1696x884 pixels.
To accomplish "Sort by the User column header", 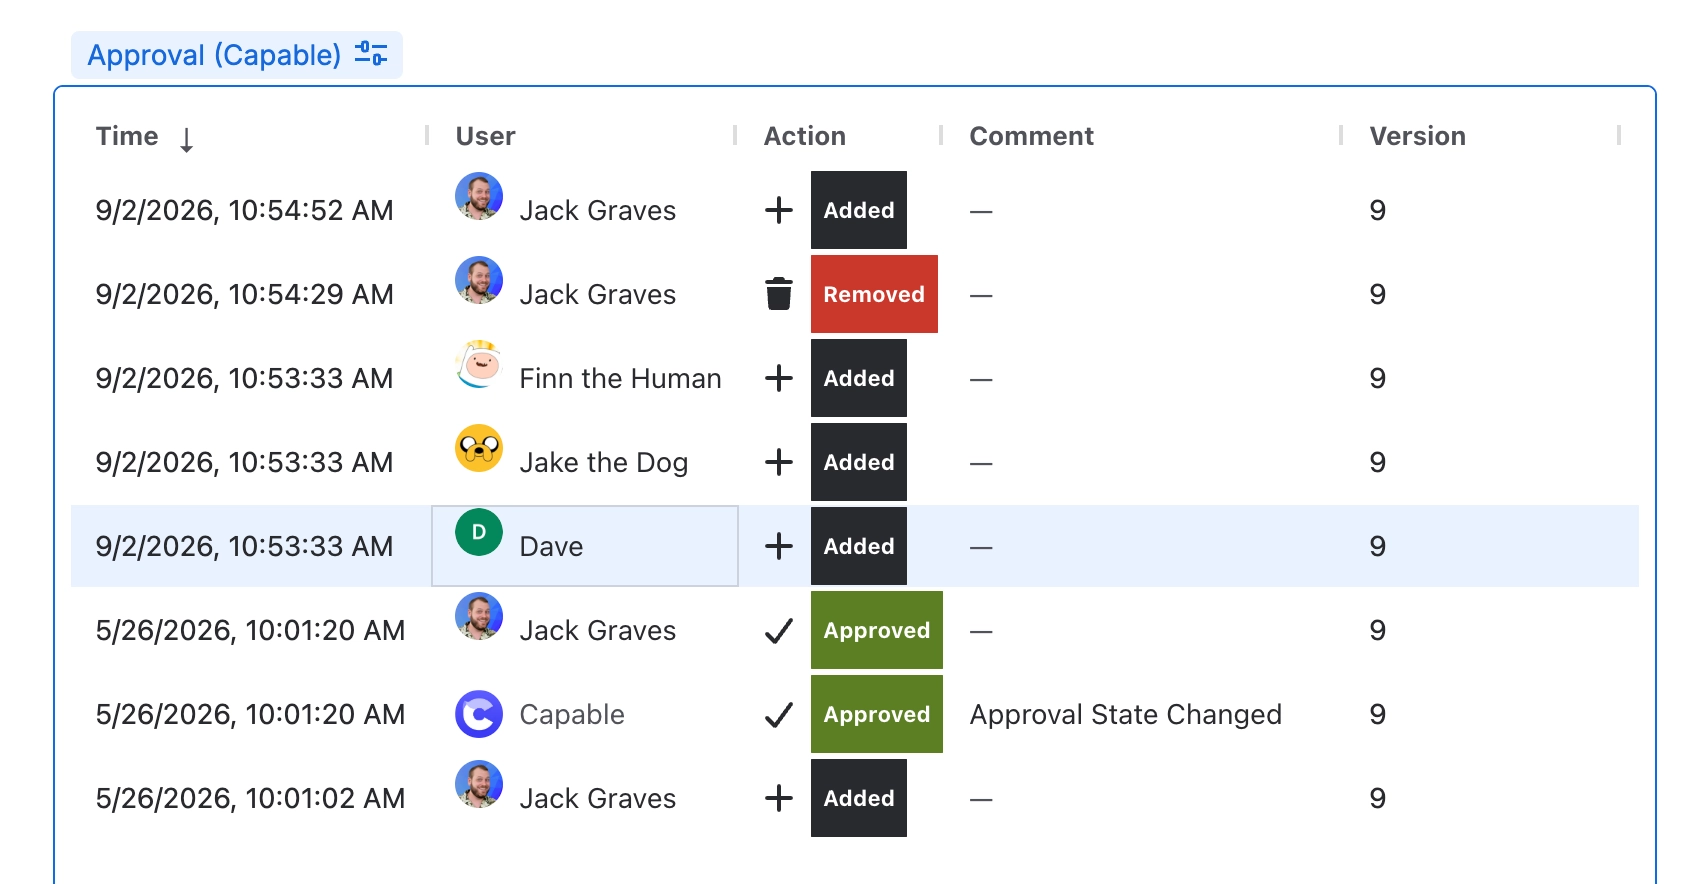I will point(485,136).
